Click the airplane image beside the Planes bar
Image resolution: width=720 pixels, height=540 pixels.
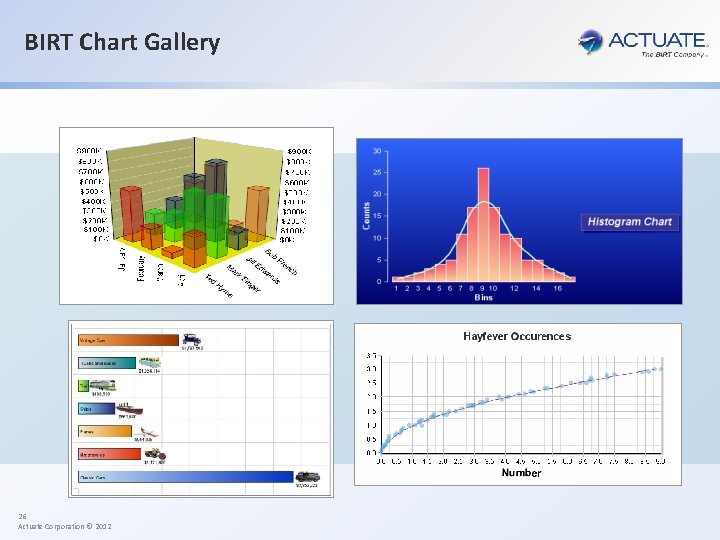point(146,432)
